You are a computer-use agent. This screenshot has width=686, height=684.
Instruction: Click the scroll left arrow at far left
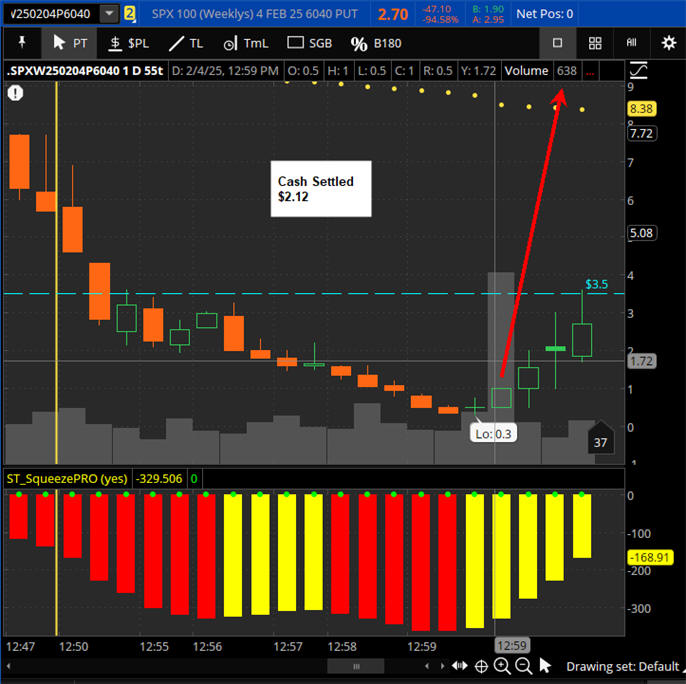pos(8,666)
